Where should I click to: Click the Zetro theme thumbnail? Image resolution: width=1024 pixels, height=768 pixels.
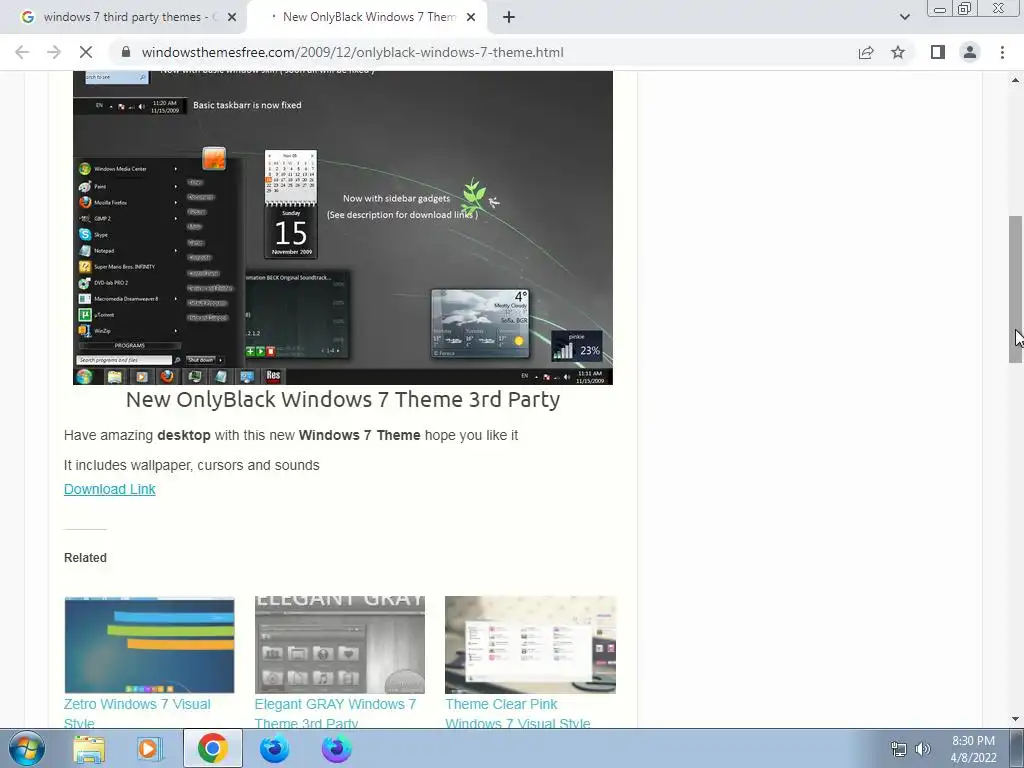pos(150,645)
